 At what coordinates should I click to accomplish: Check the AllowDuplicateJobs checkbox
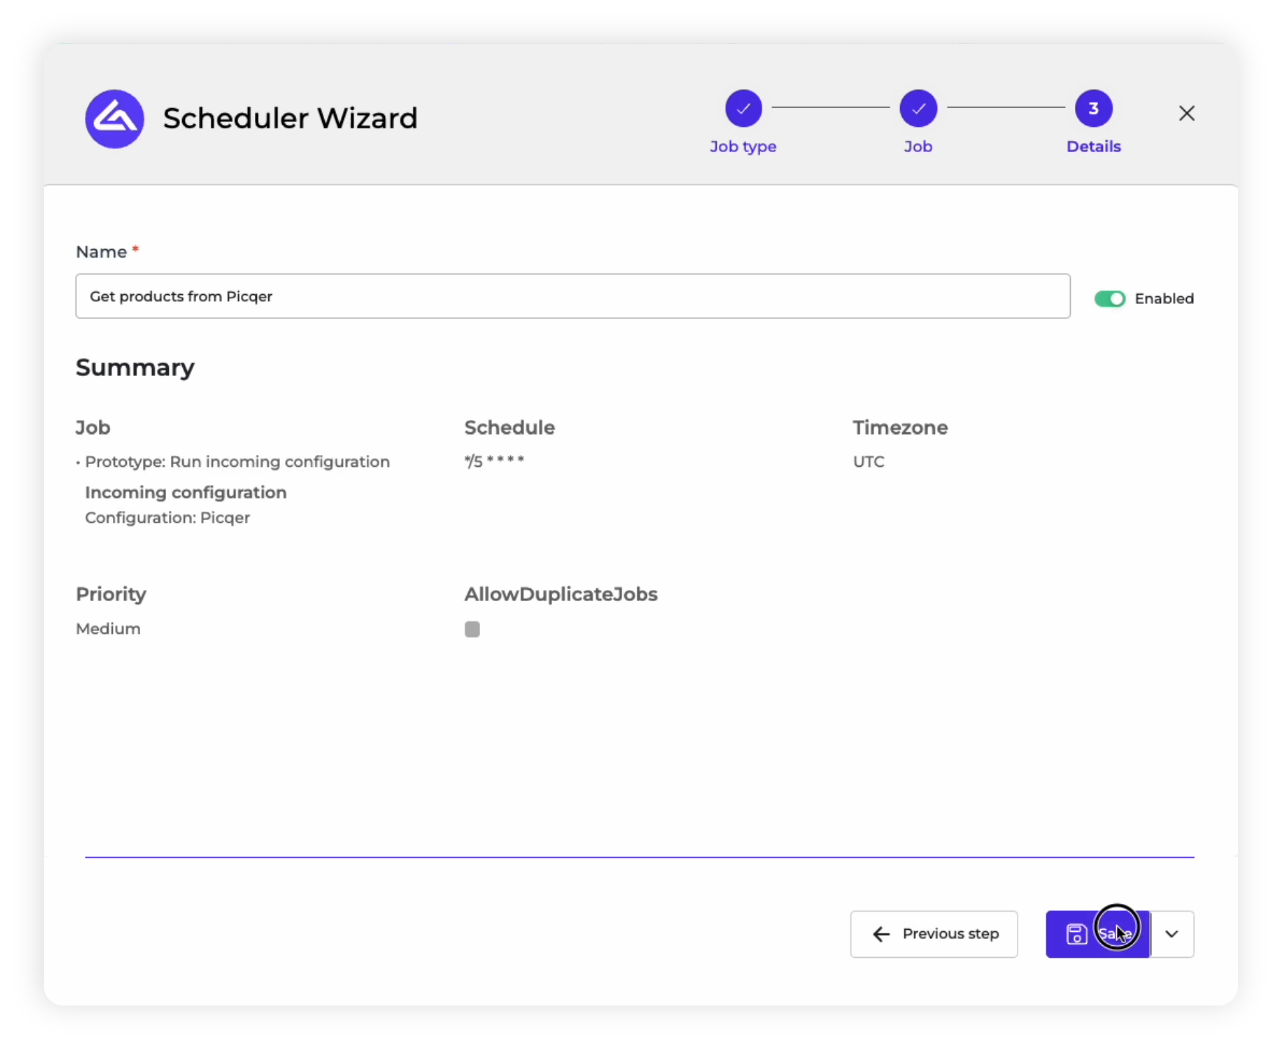coord(472,629)
